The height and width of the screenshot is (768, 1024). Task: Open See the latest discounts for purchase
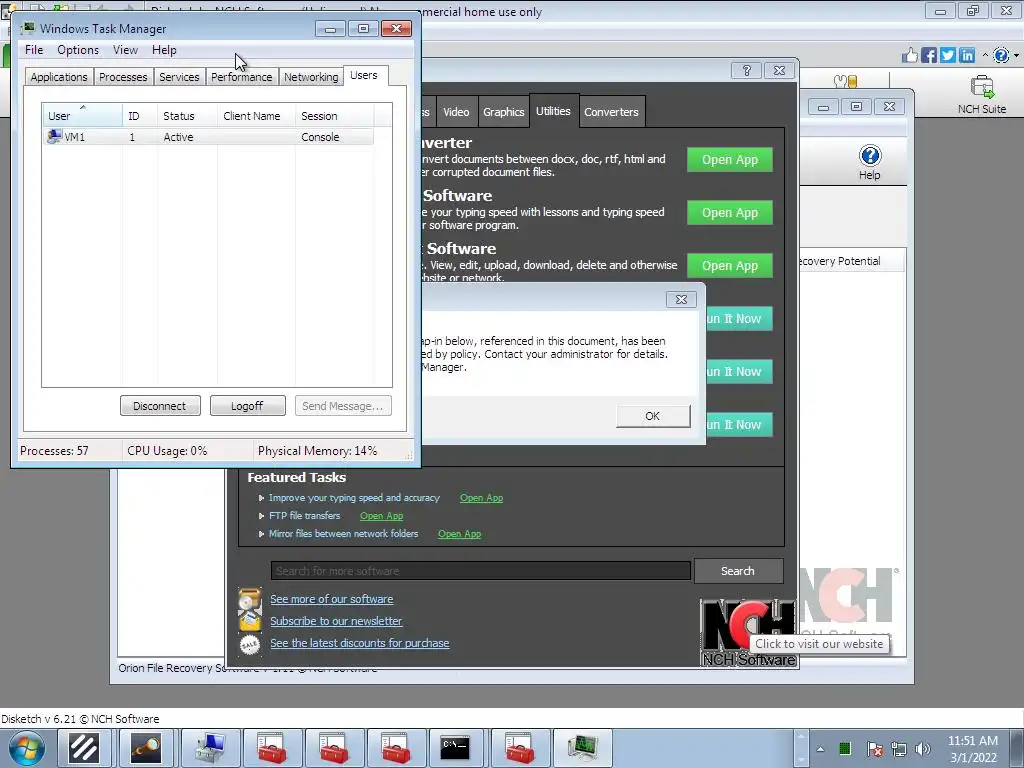click(360, 643)
